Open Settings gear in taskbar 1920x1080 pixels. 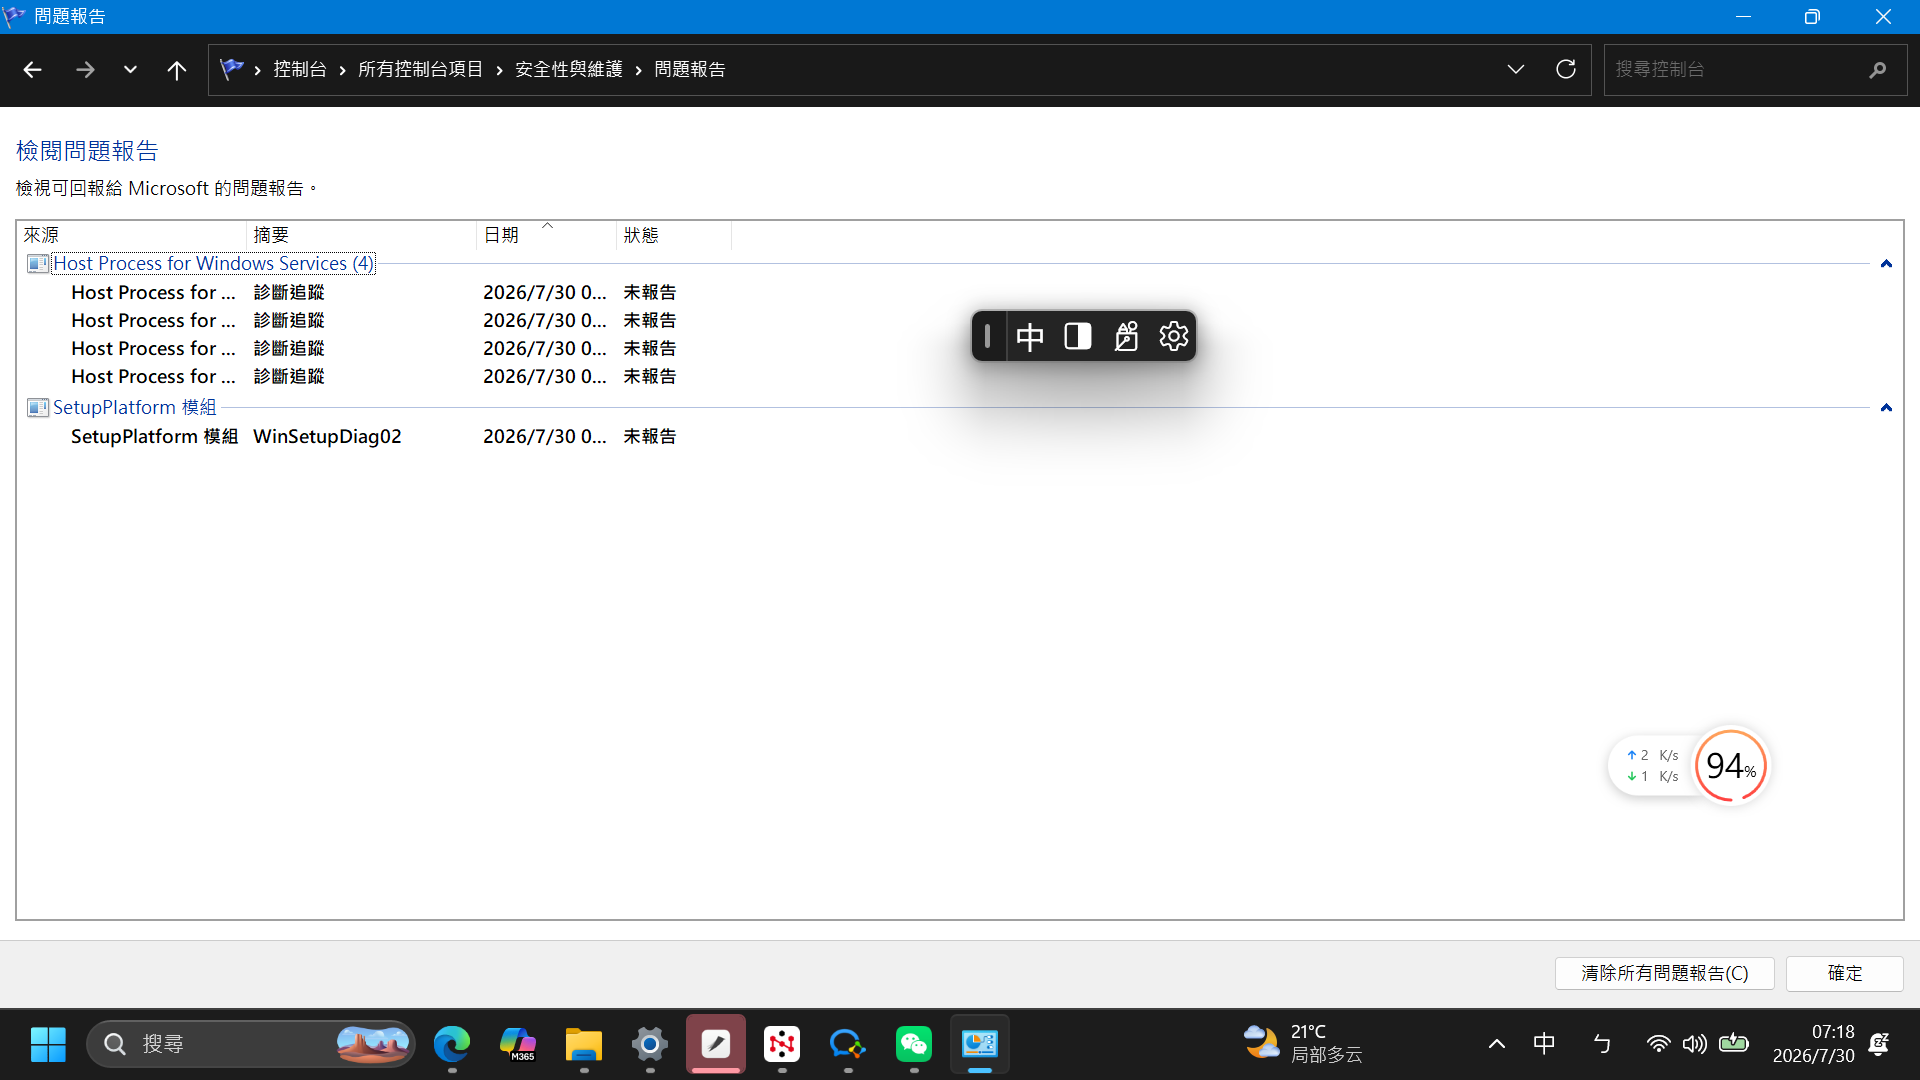(x=650, y=1044)
